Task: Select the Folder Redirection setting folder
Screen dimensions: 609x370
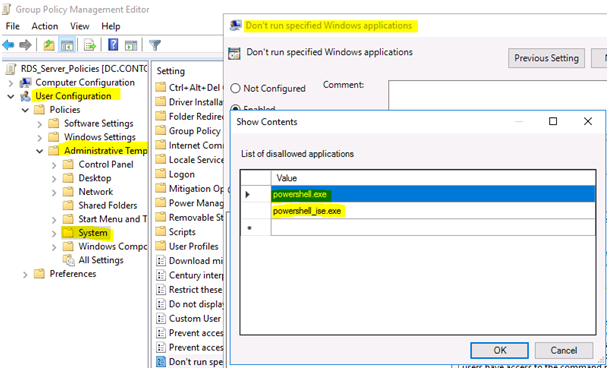Action: coord(189,116)
